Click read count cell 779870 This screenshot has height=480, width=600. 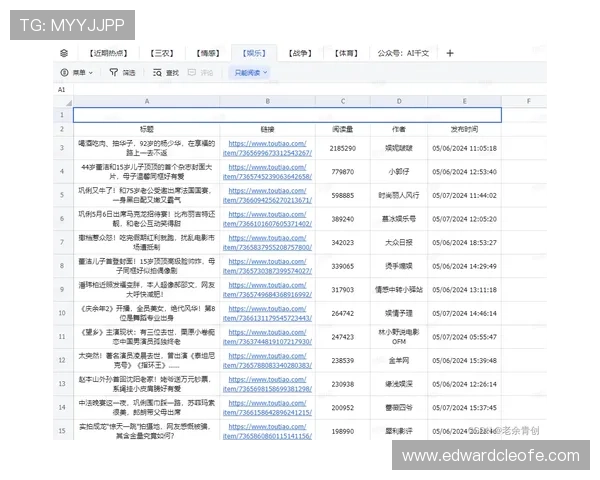click(x=343, y=172)
